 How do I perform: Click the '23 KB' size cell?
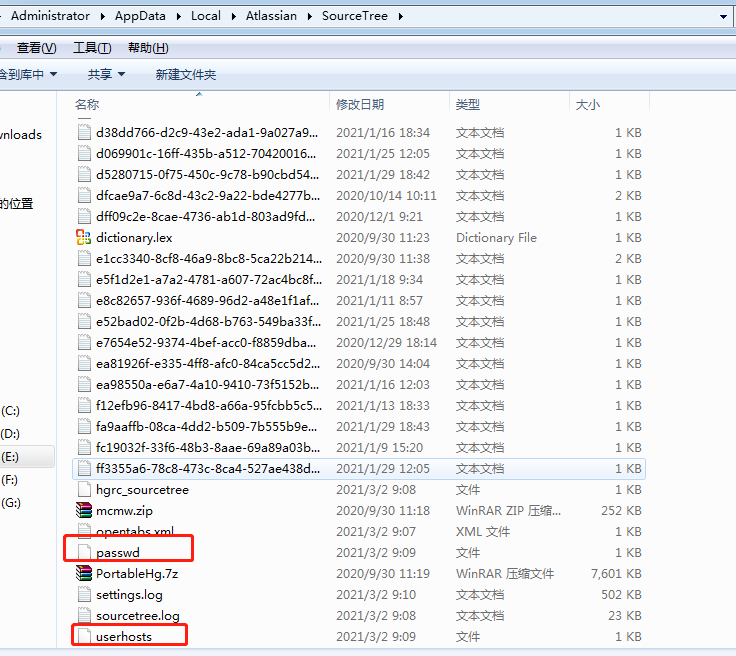(625, 615)
